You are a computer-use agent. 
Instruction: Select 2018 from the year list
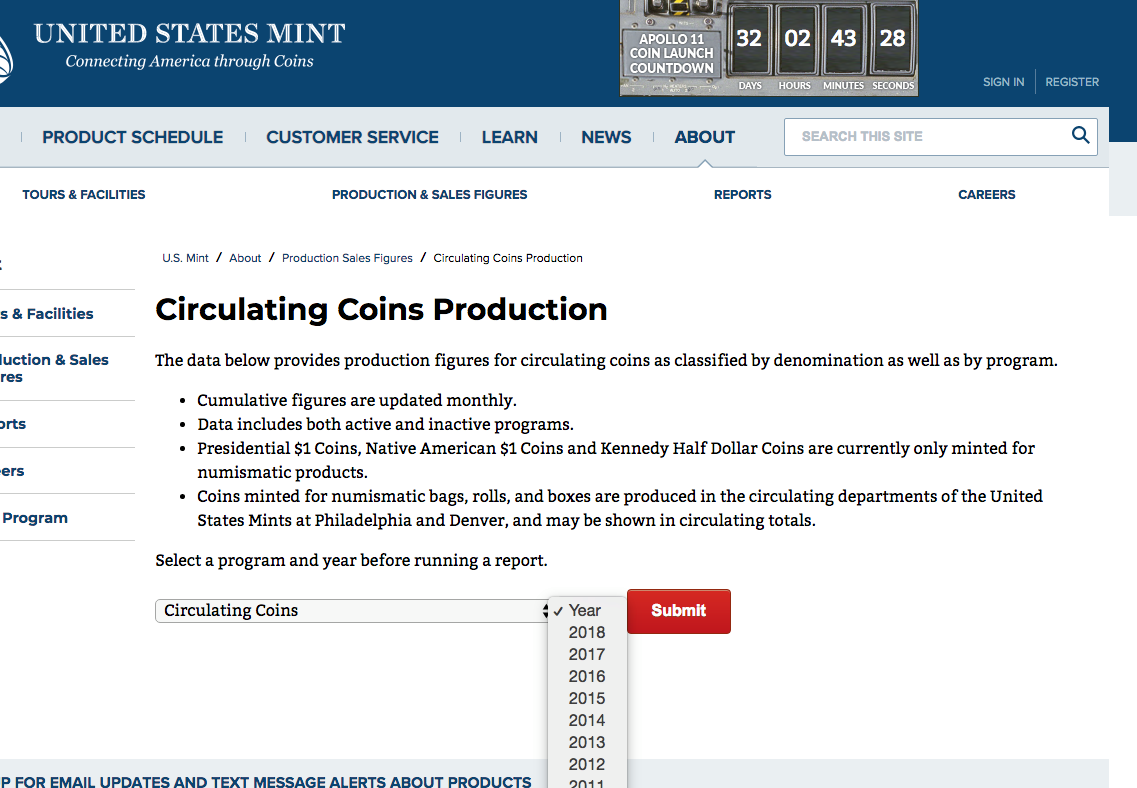(587, 632)
